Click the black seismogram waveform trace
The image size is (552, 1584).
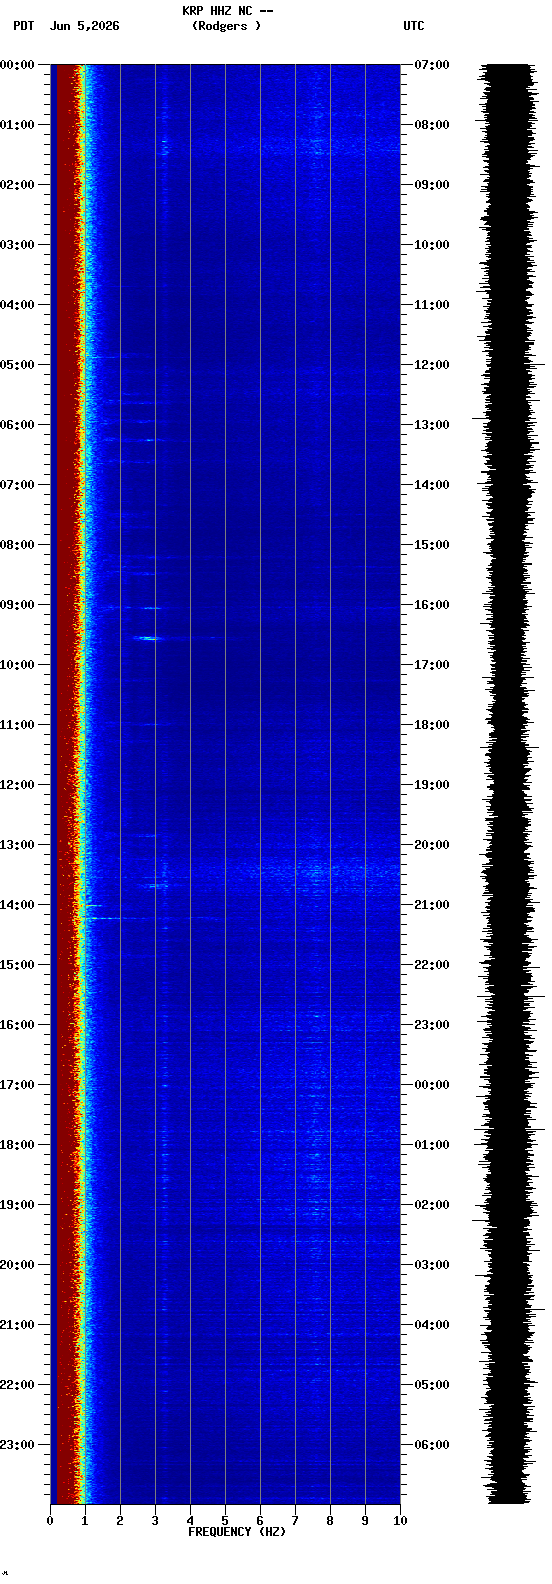pyautogui.click(x=509, y=784)
